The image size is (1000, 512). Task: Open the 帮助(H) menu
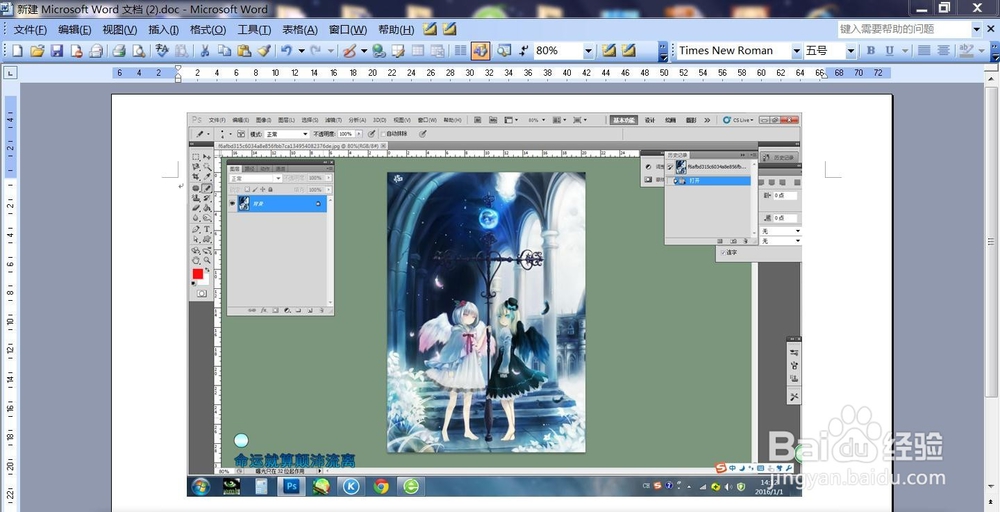[x=396, y=30]
